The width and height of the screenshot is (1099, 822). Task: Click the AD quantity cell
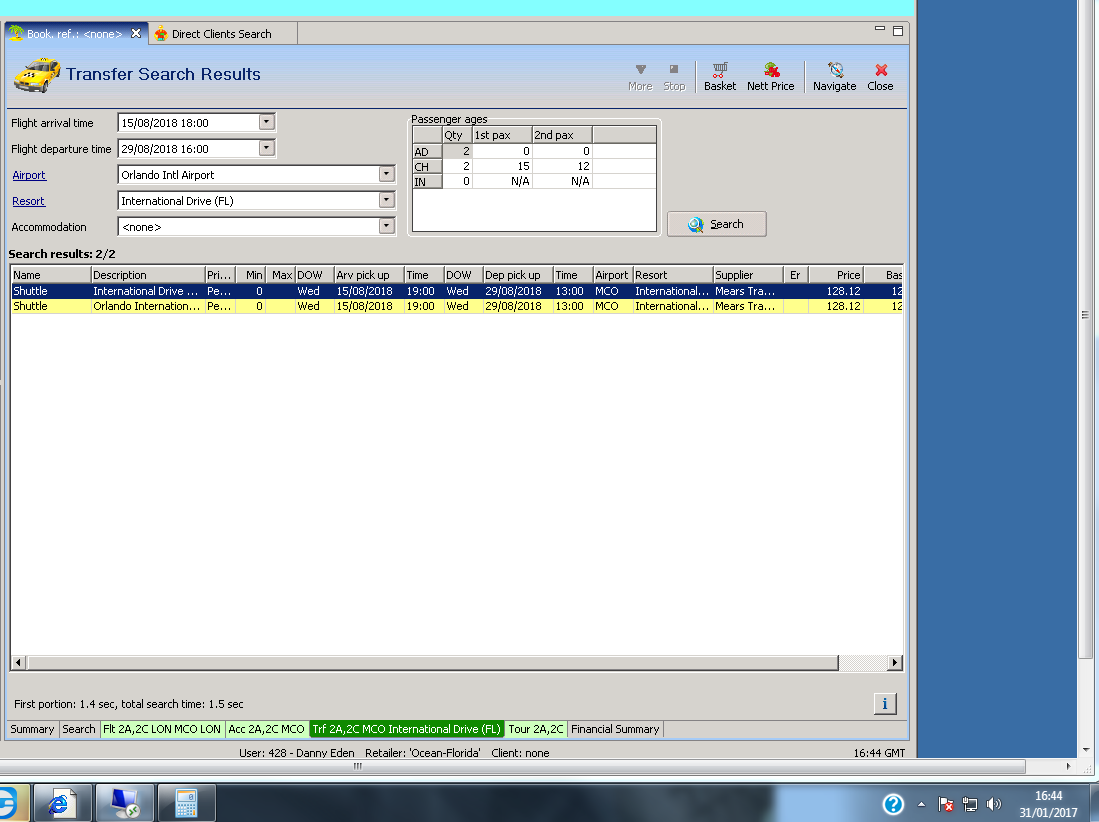pyautogui.click(x=457, y=151)
